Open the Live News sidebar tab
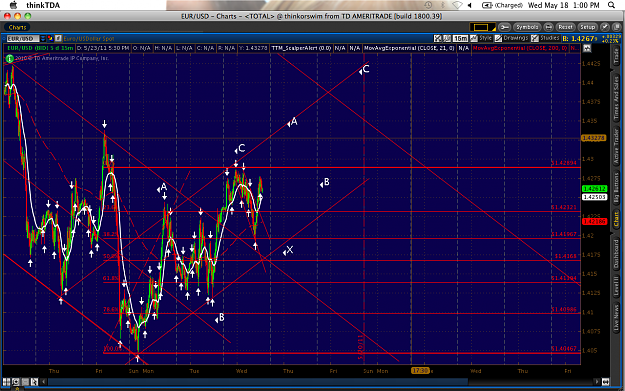Screen dimensions: 625x391 [x=616, y=318]
